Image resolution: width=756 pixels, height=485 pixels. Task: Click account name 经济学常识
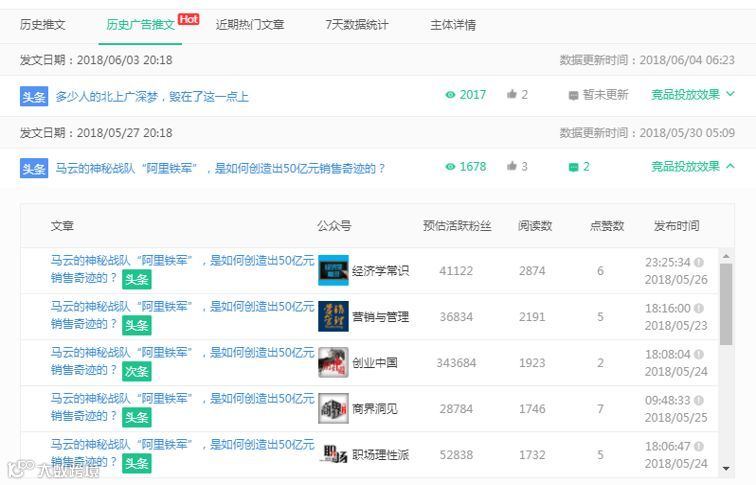point(380,270)
